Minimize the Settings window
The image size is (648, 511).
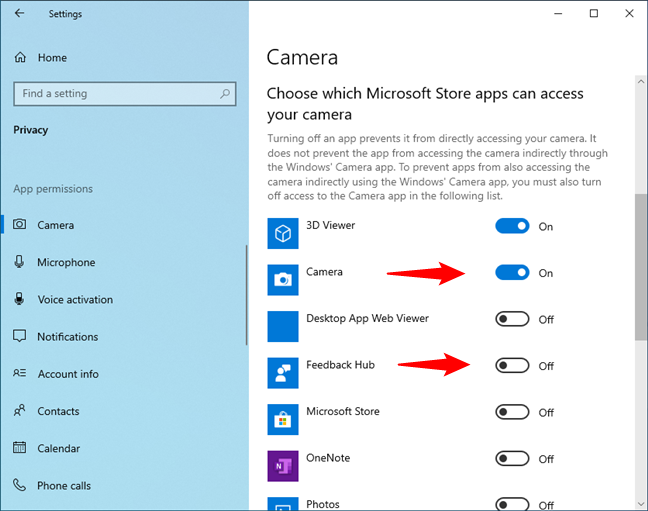tap(558, 13)
